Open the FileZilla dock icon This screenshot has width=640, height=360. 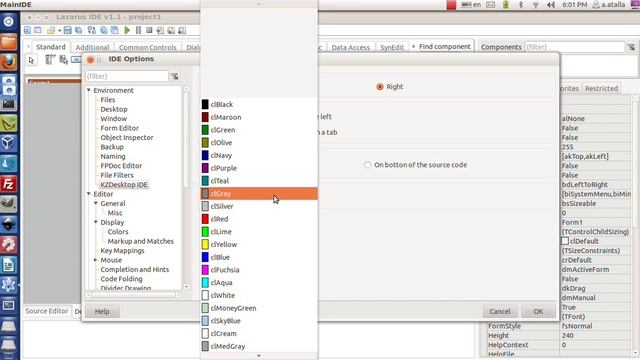pos(9,184)
